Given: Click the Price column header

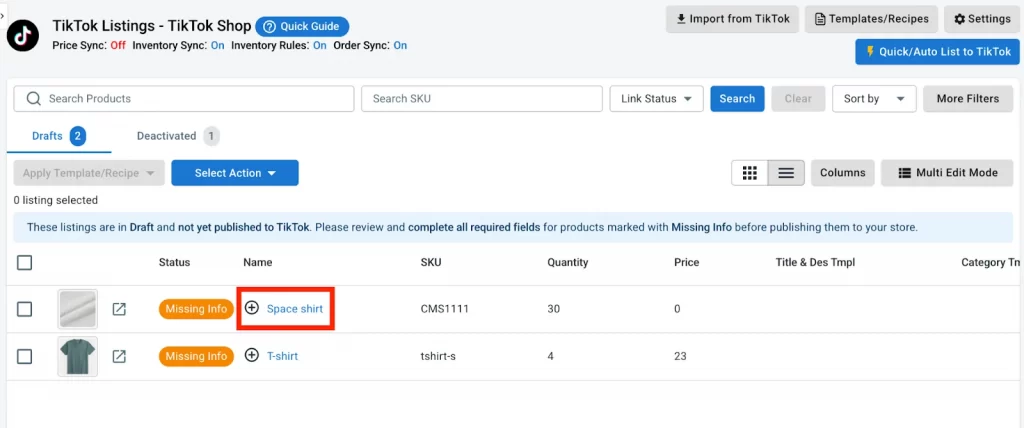Looking at the screenshot, I should coord(686,263).
